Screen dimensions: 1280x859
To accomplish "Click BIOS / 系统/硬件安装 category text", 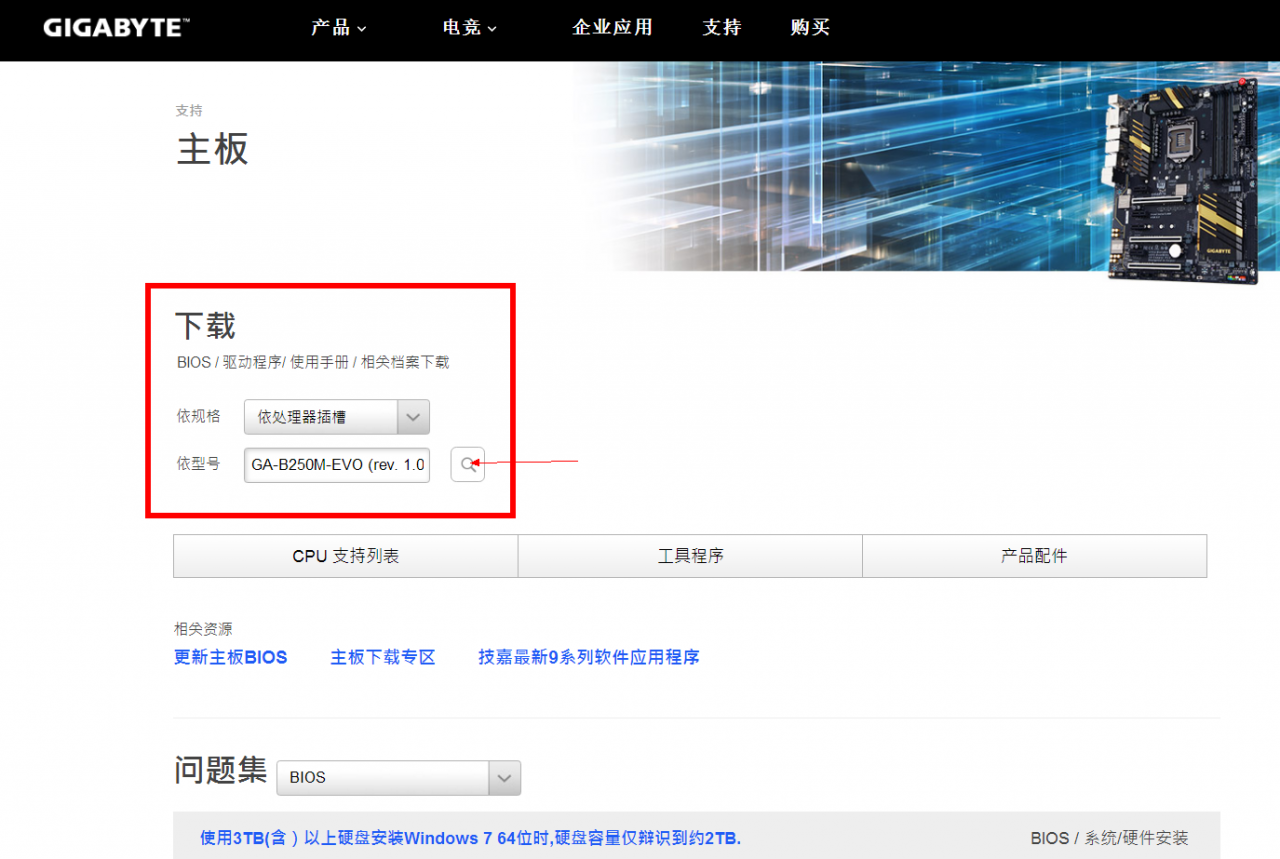I will click(x=1109, y=838).
